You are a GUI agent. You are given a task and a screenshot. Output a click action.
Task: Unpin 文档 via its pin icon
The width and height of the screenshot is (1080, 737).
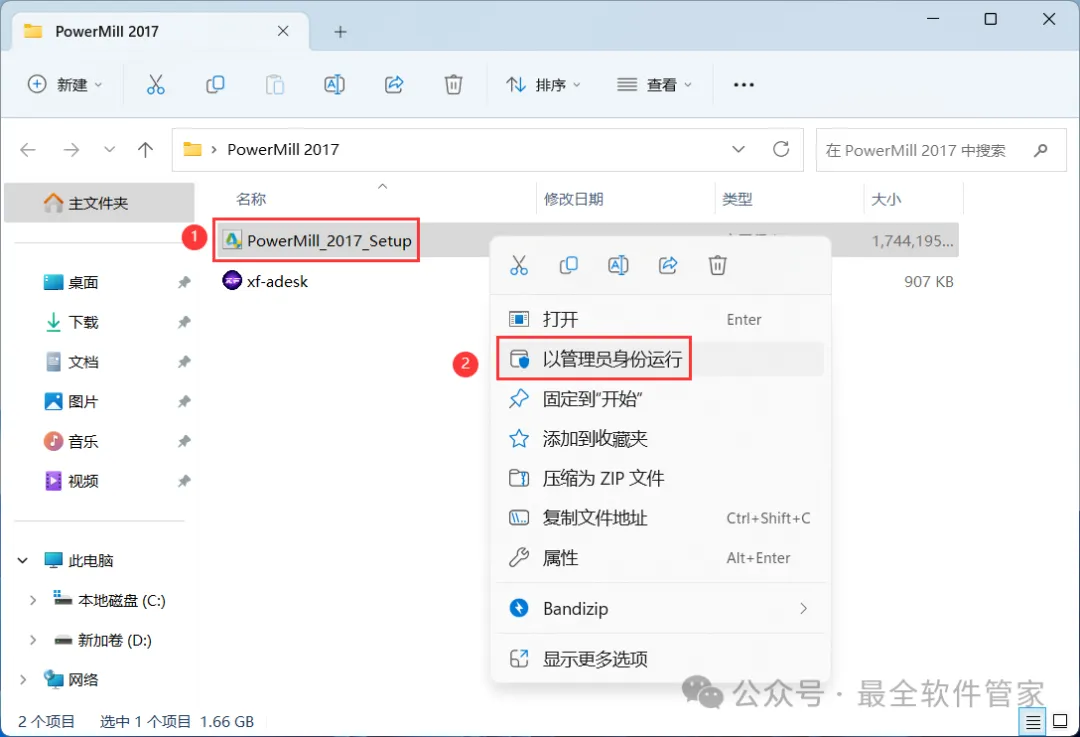184,362
